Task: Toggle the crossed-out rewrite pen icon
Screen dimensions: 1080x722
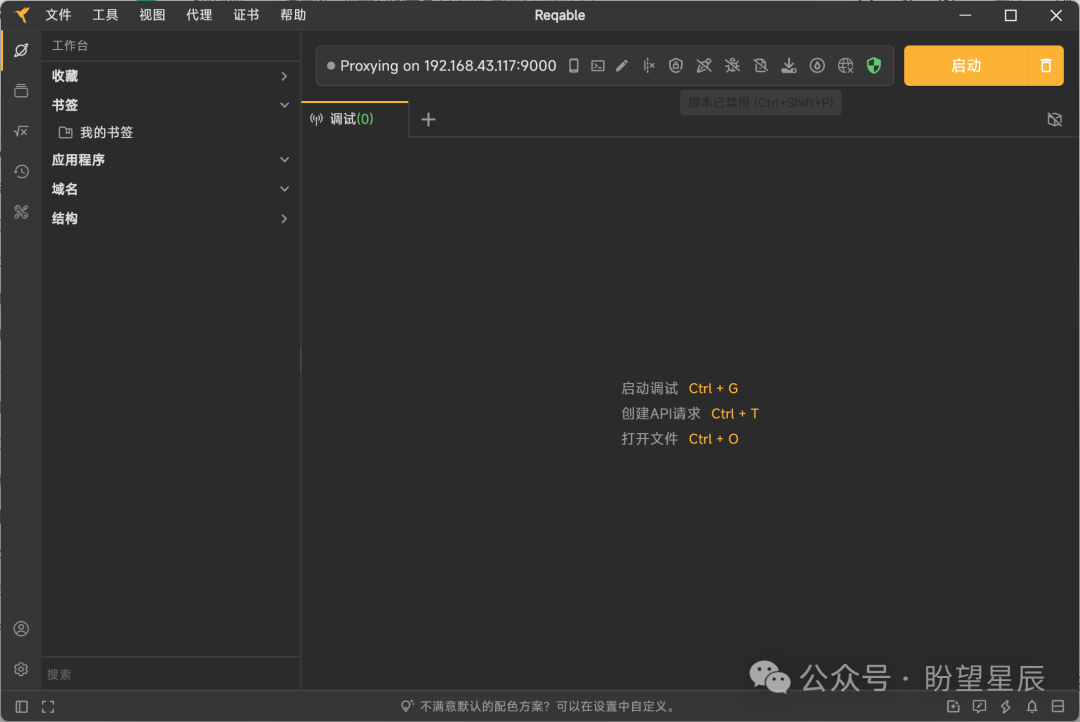Action: 704,65
